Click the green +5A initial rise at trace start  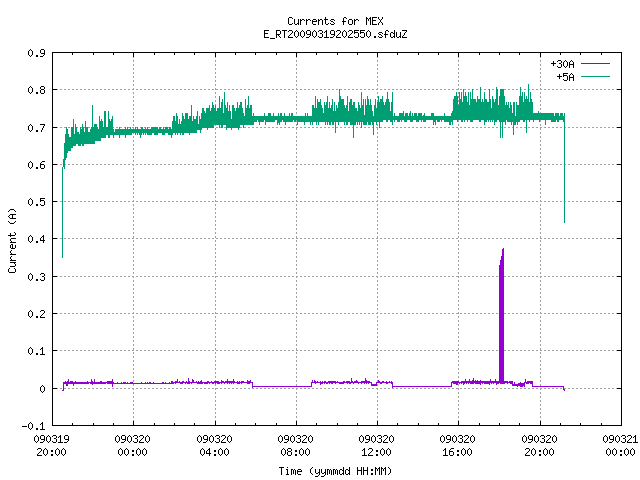coord(62,208)
